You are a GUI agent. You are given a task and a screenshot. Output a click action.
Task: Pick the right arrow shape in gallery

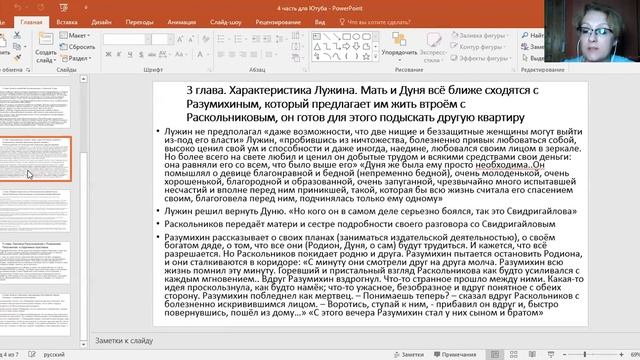pyautogui.click(x=347, y=47)
